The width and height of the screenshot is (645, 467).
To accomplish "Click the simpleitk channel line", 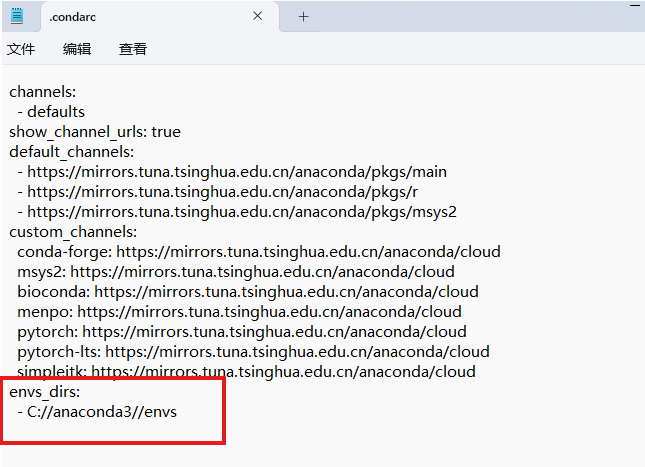I will (246, 372).
